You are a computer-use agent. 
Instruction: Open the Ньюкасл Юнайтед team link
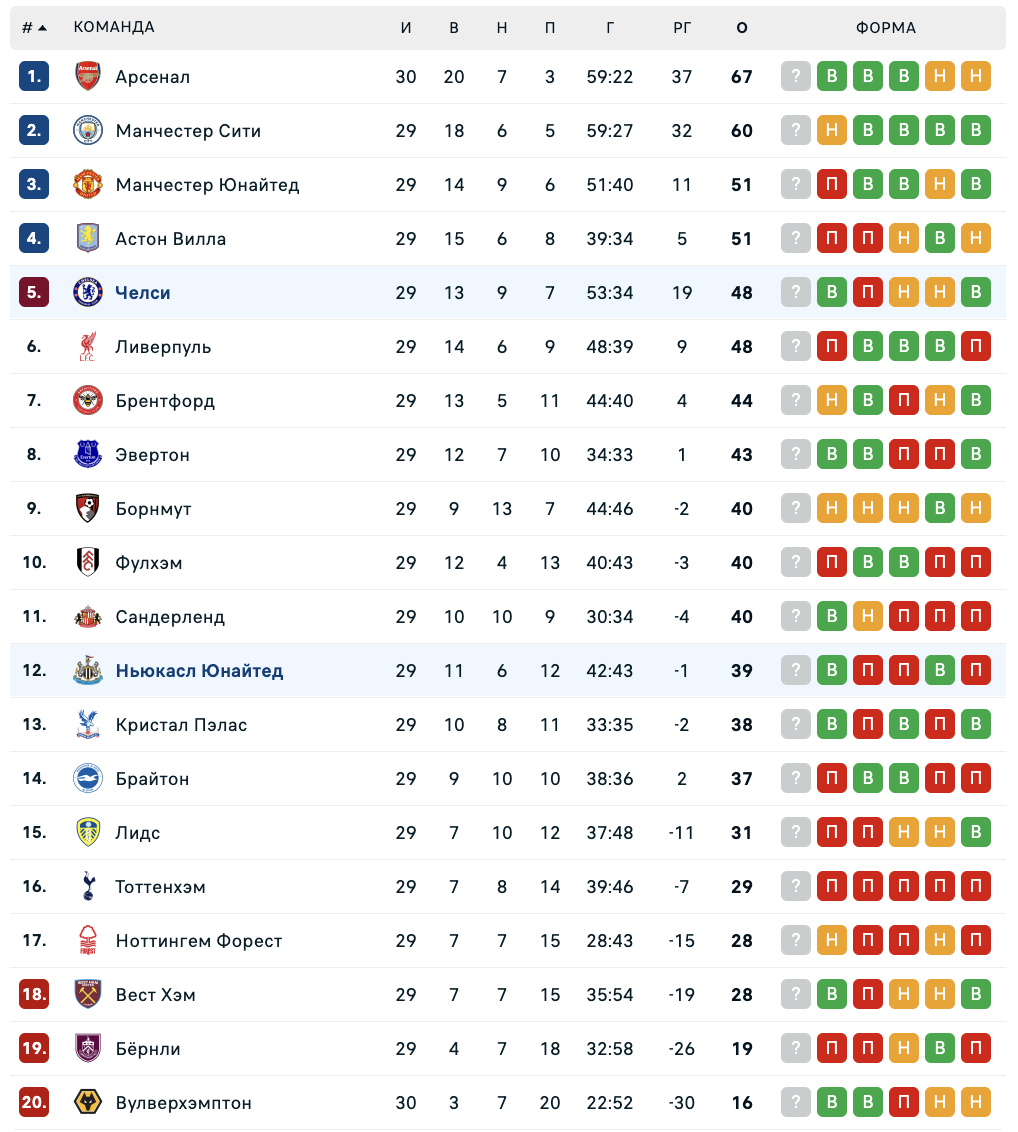coord(199,671)
